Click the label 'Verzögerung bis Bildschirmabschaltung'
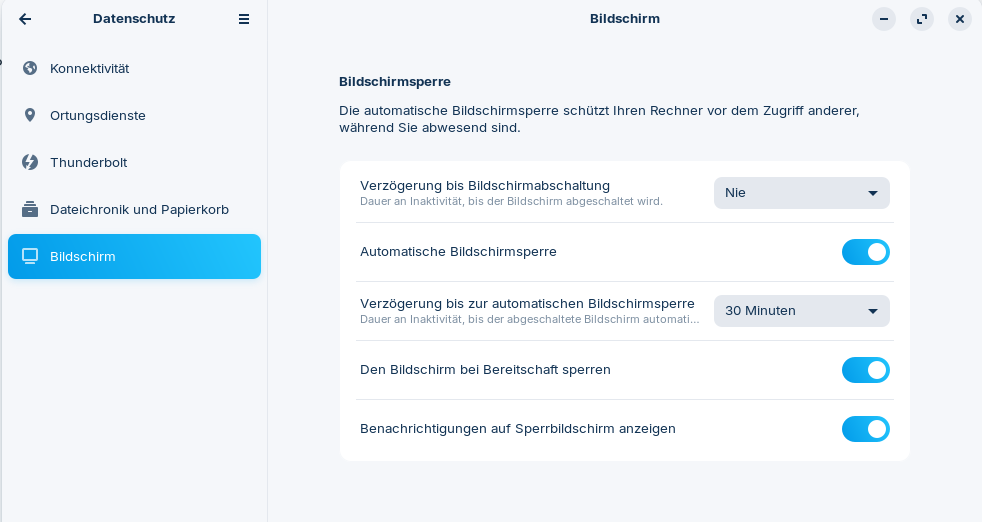Screen dimensions: 982x522 [x=485, y=185]
